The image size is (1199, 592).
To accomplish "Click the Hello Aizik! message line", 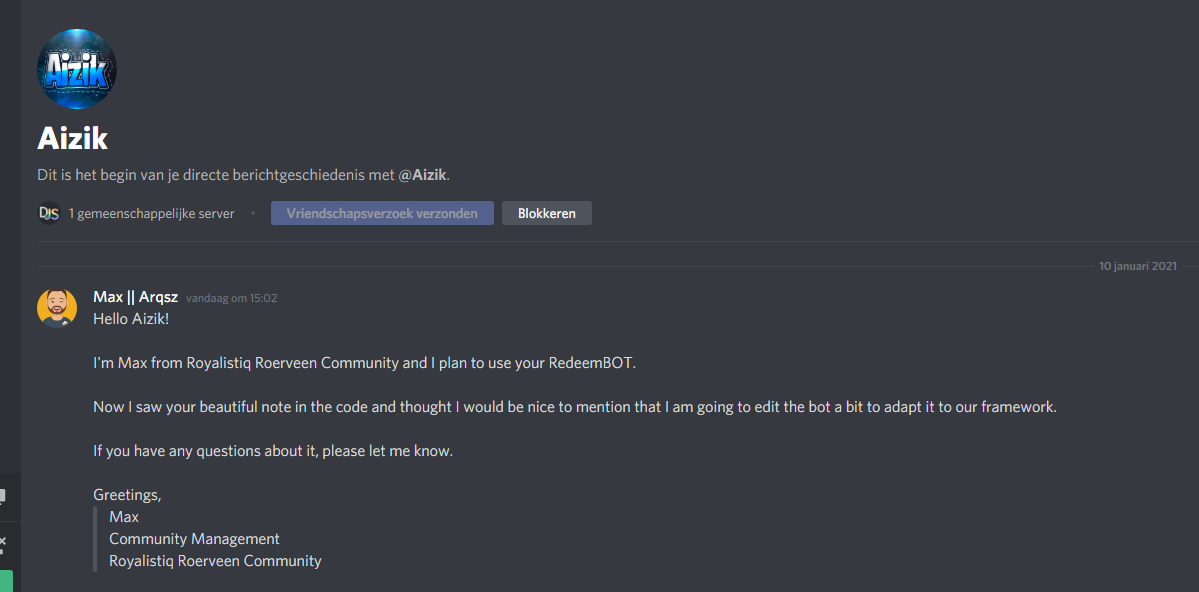I will (131, 319).
